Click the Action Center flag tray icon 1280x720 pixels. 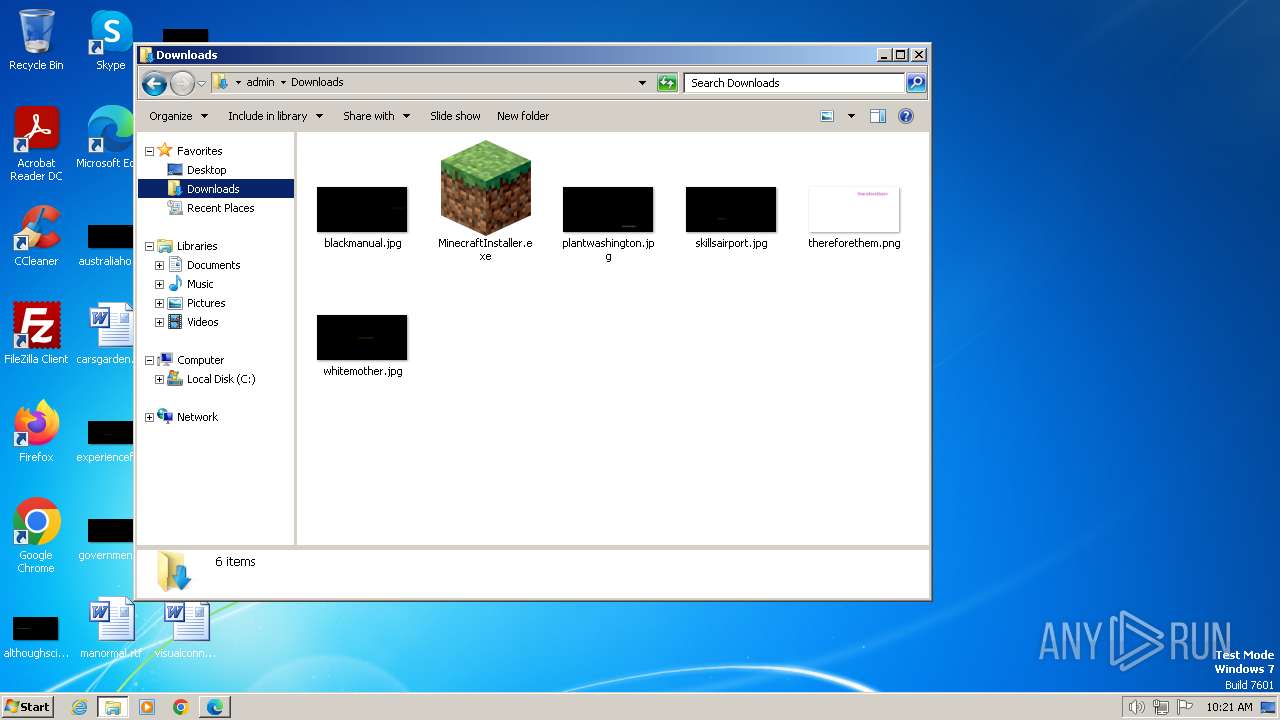tap(1185, 707)
